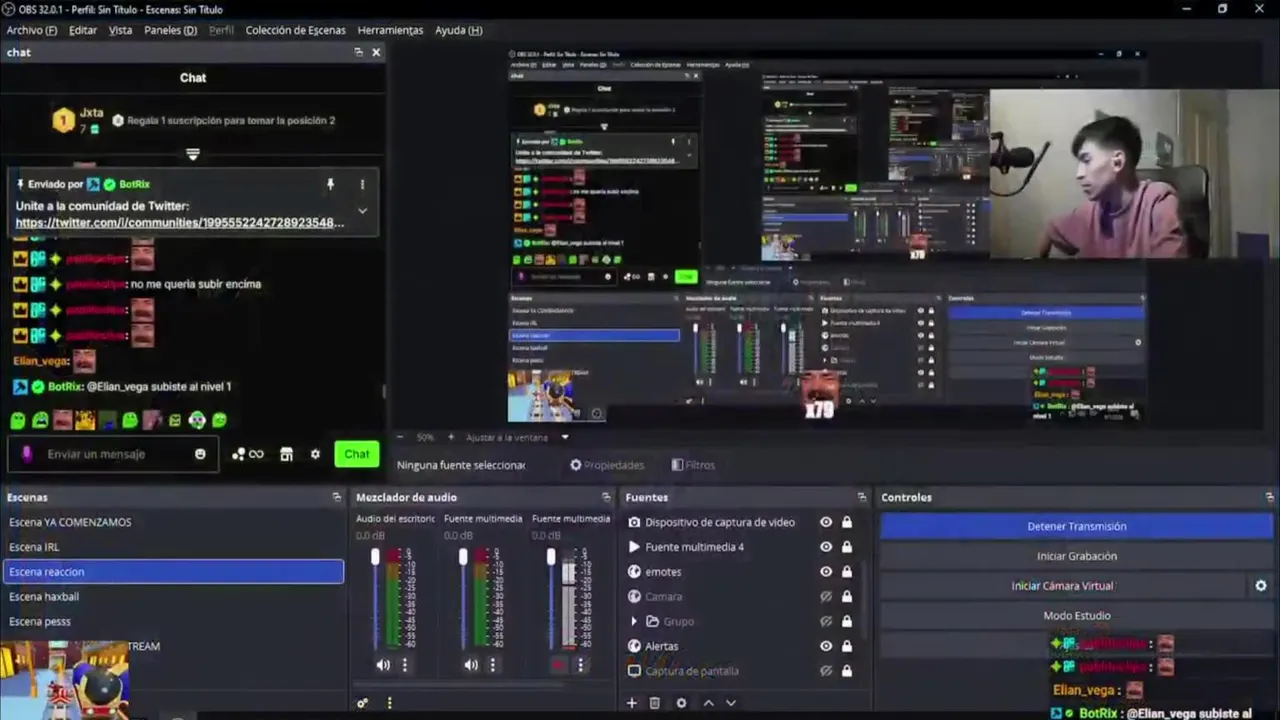Pop out the Controles dock
This screenshot has height=720, width=1280.
[x=1270, y=497]
